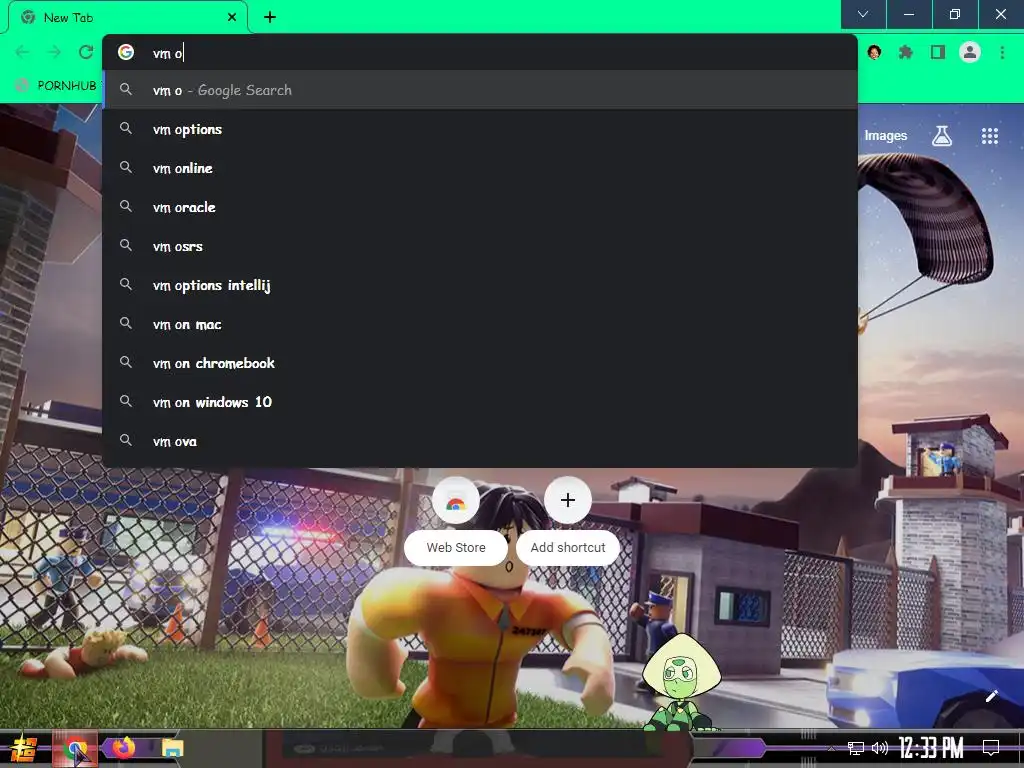Go forward with the forward arrow
Image resolution: width=1024 pixels, height=768 pixels.
click(x=54, y=52)
